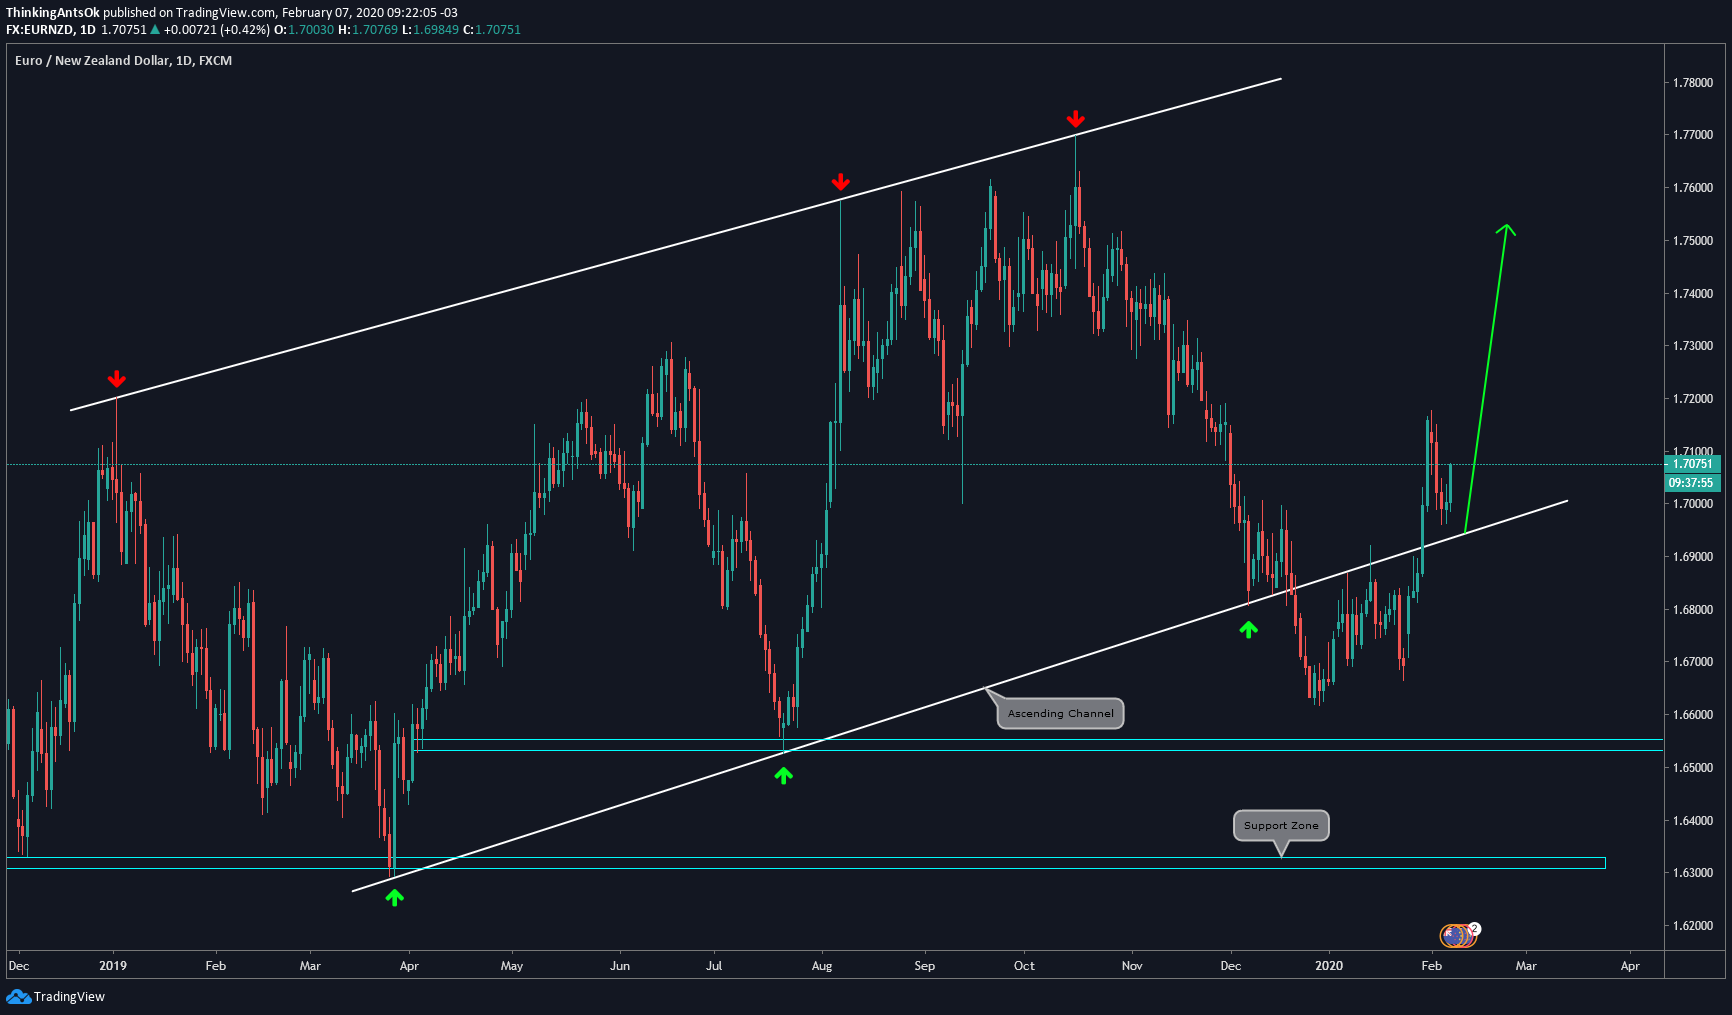This screenshot has width=1732, height=1015.
Task: Click the Jun label on the time axis
Action: [620, 966]
